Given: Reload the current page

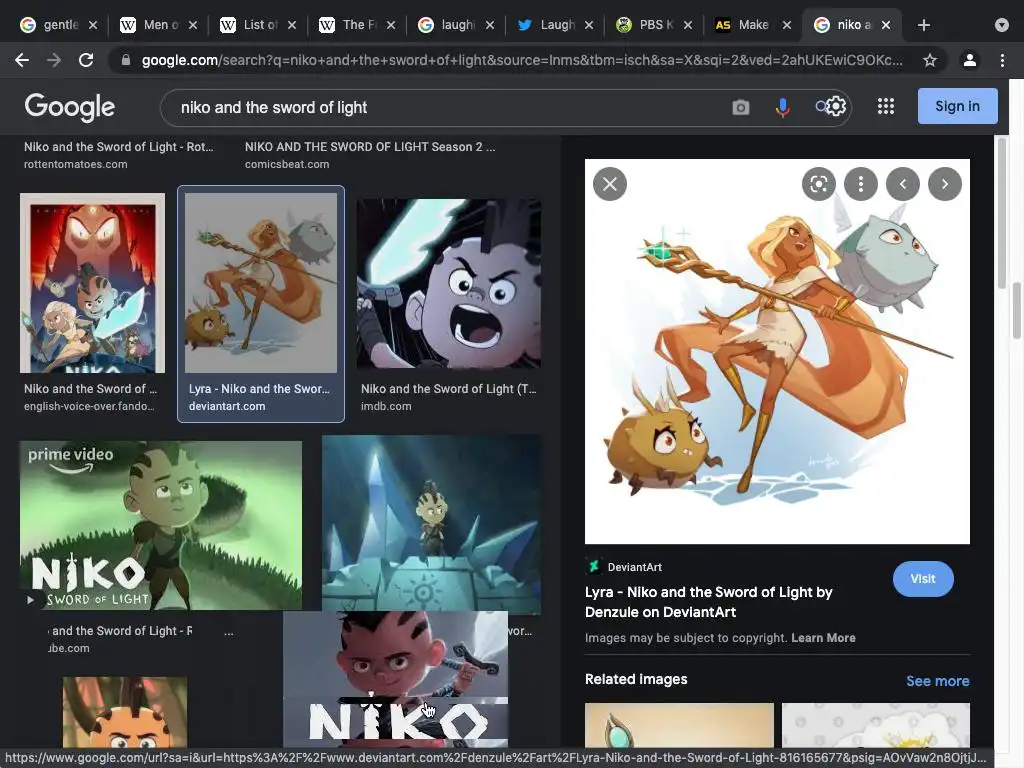Looking at the screenshot, I should (x=86, y=60).
